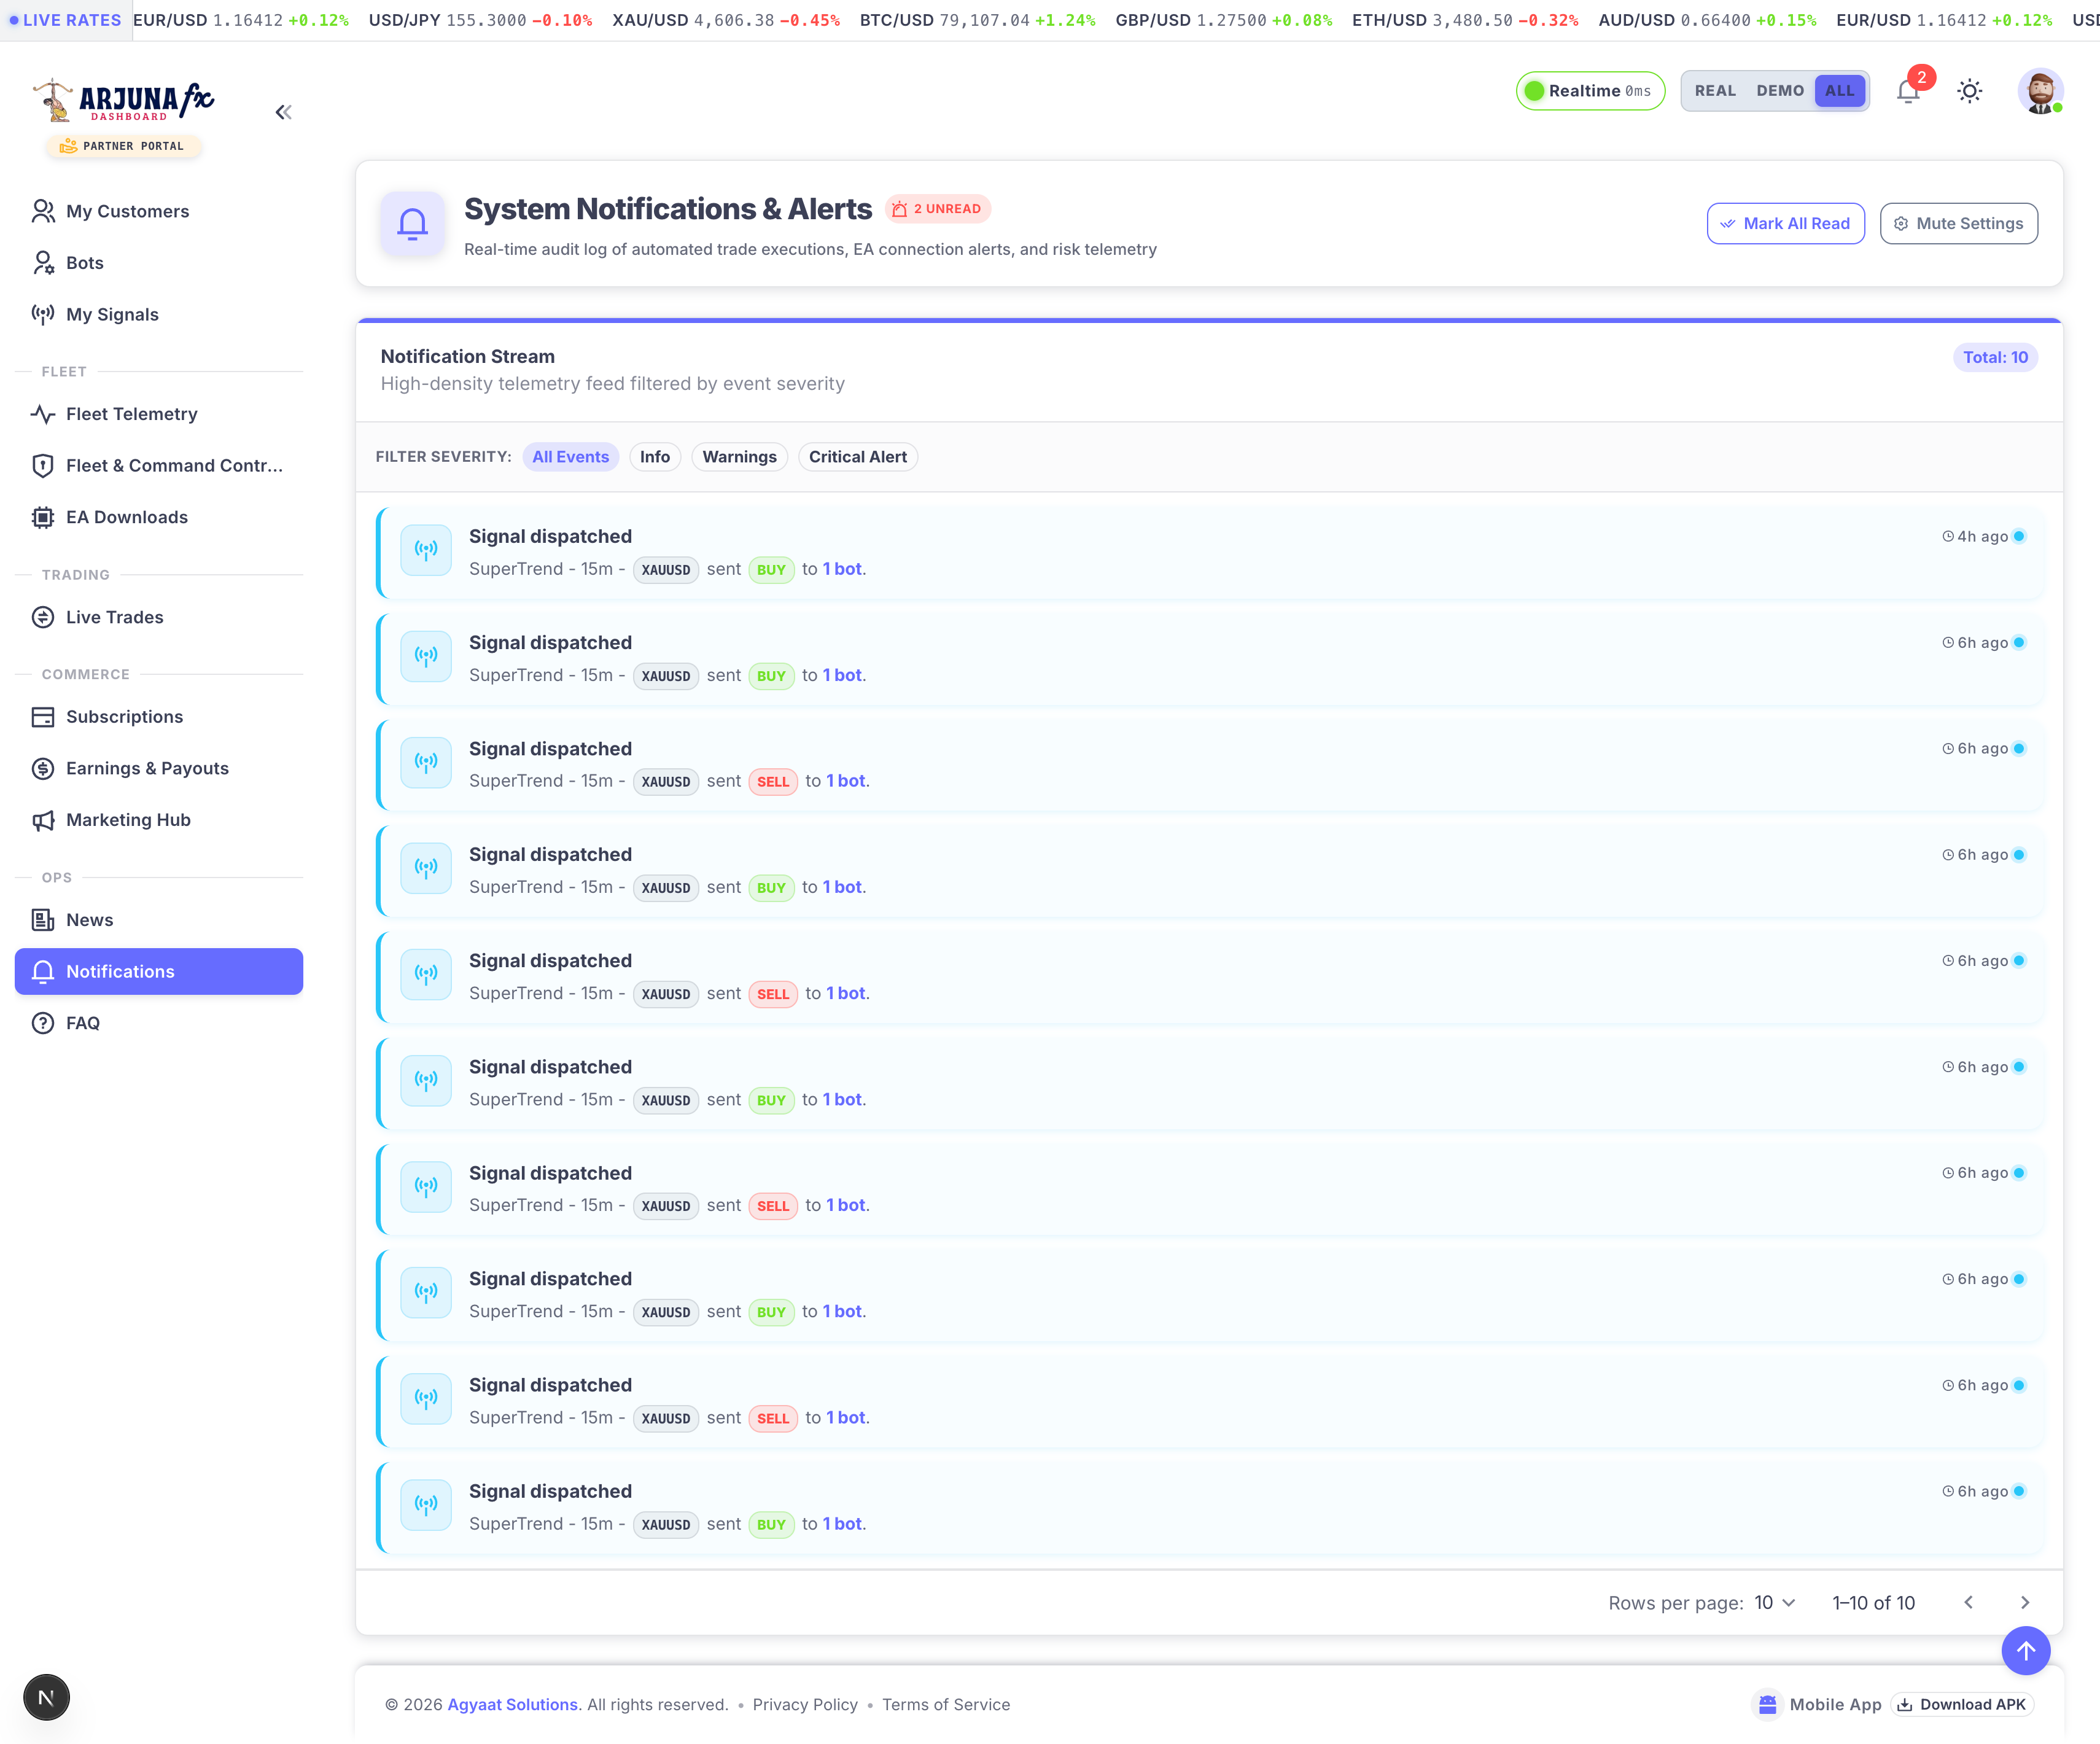Collapse the sidebar with double-chevron icon
Image resolution: width=2100 pixels, height=1744 pixels.
[283, 112]
